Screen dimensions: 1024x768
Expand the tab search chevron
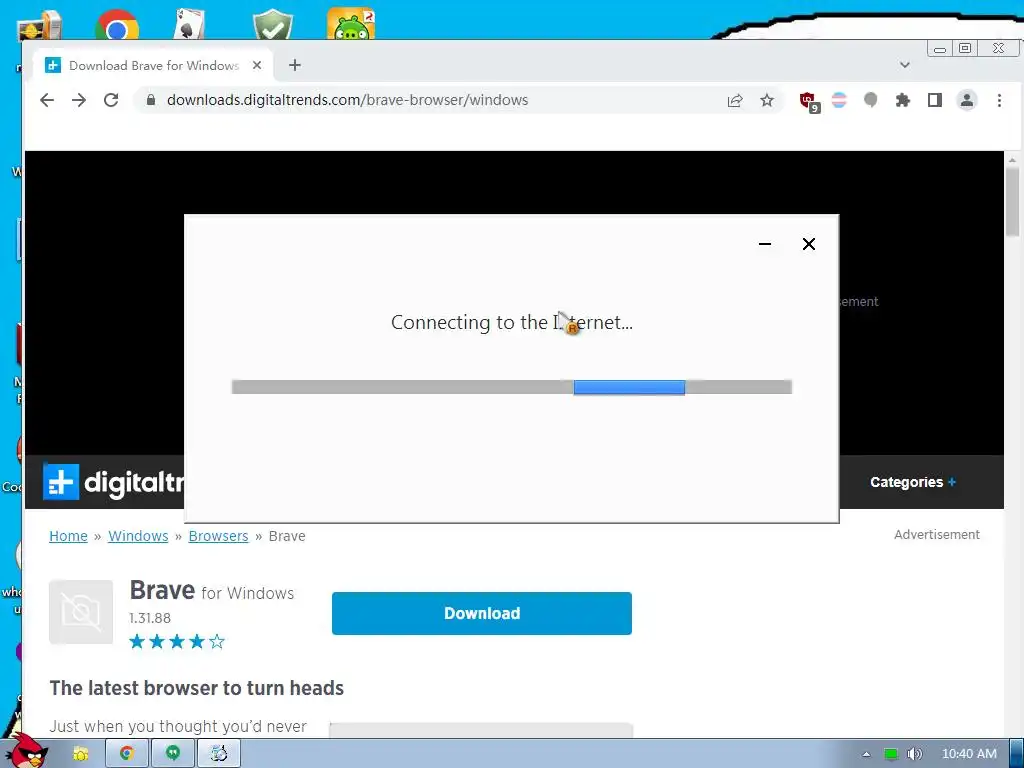tap(904, 65)
